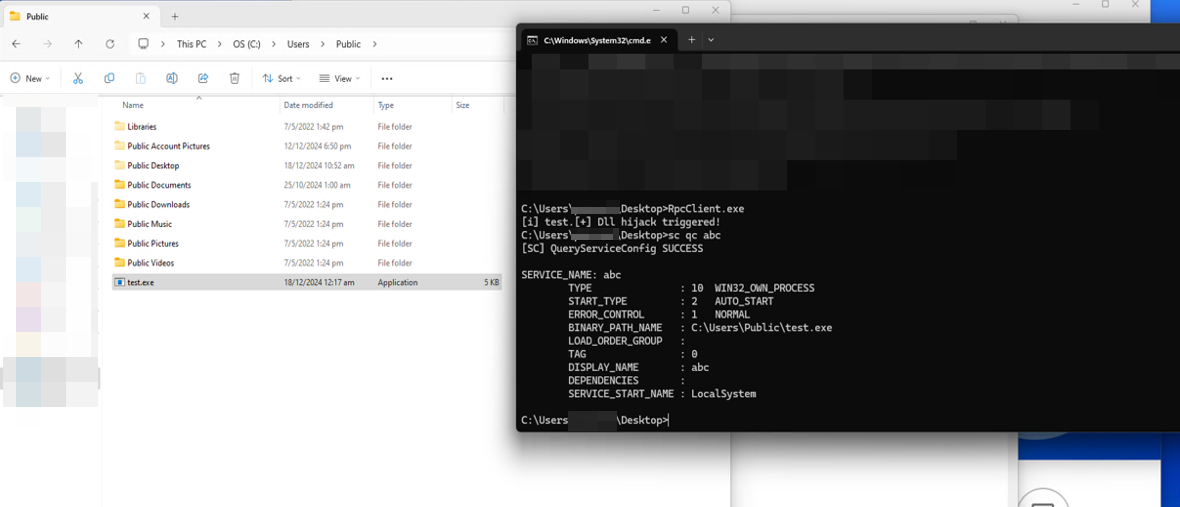Click BINARY_PATH_NAME line in terminal
The image size is (1180, 507).
tap(700, 328)
